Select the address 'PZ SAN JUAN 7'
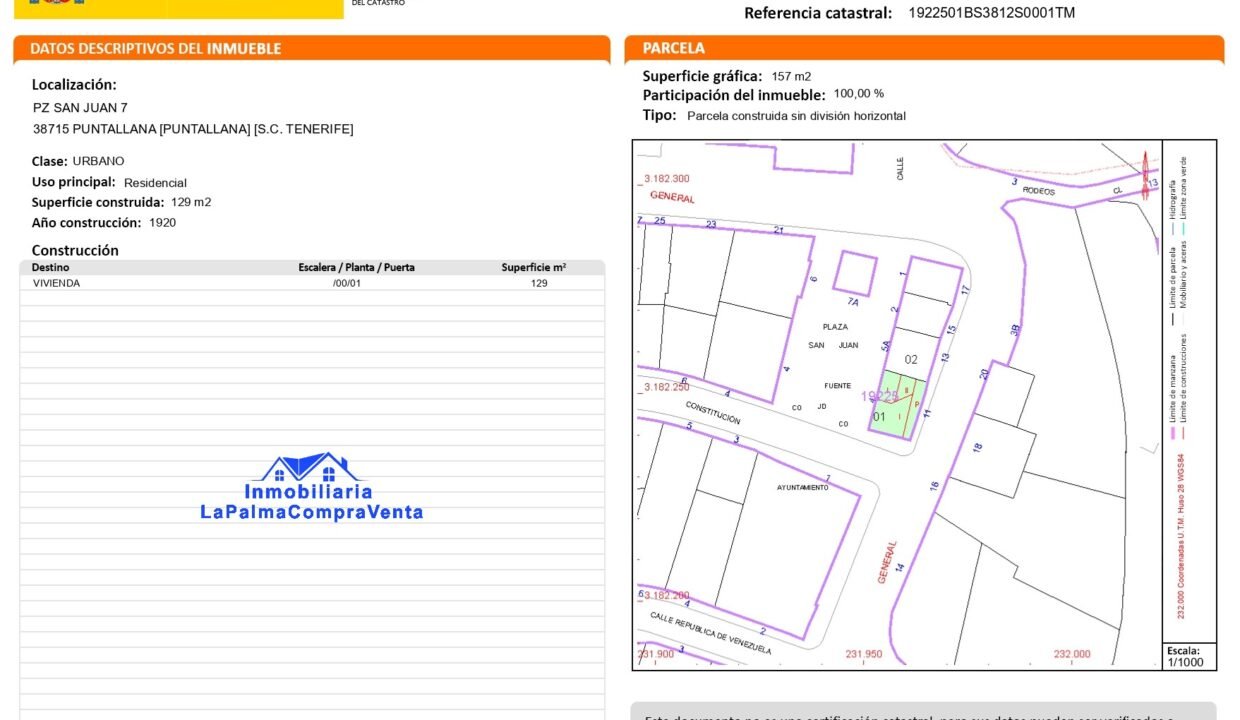The width and height of the screenshot is (1240, 720). [x=80, y=107]
